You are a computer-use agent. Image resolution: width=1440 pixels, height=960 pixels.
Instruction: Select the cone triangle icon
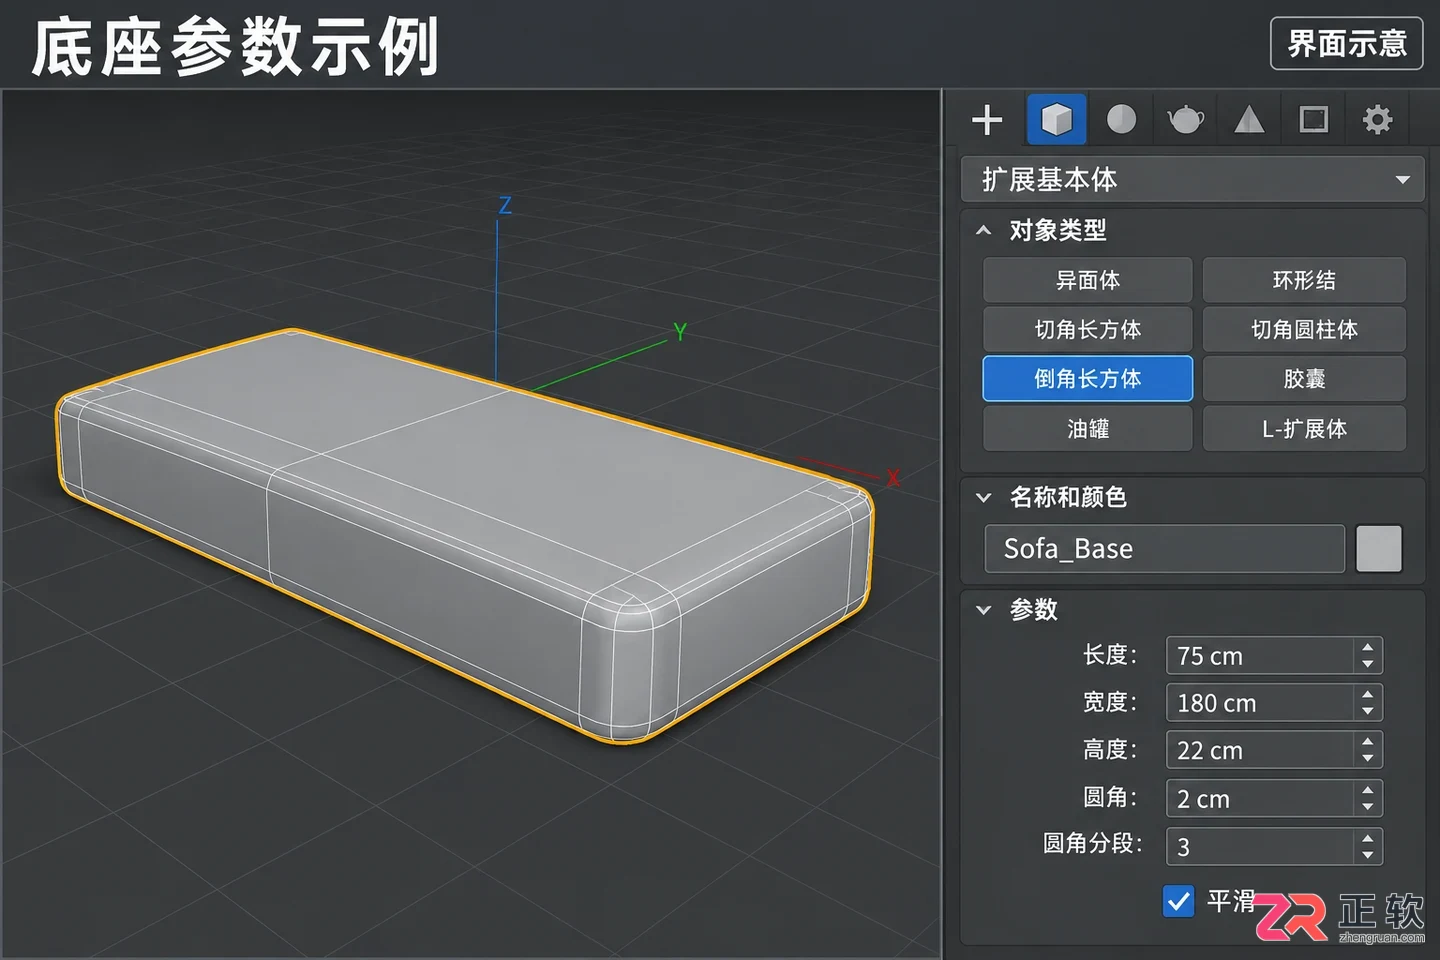click(x=1249, y=120)
